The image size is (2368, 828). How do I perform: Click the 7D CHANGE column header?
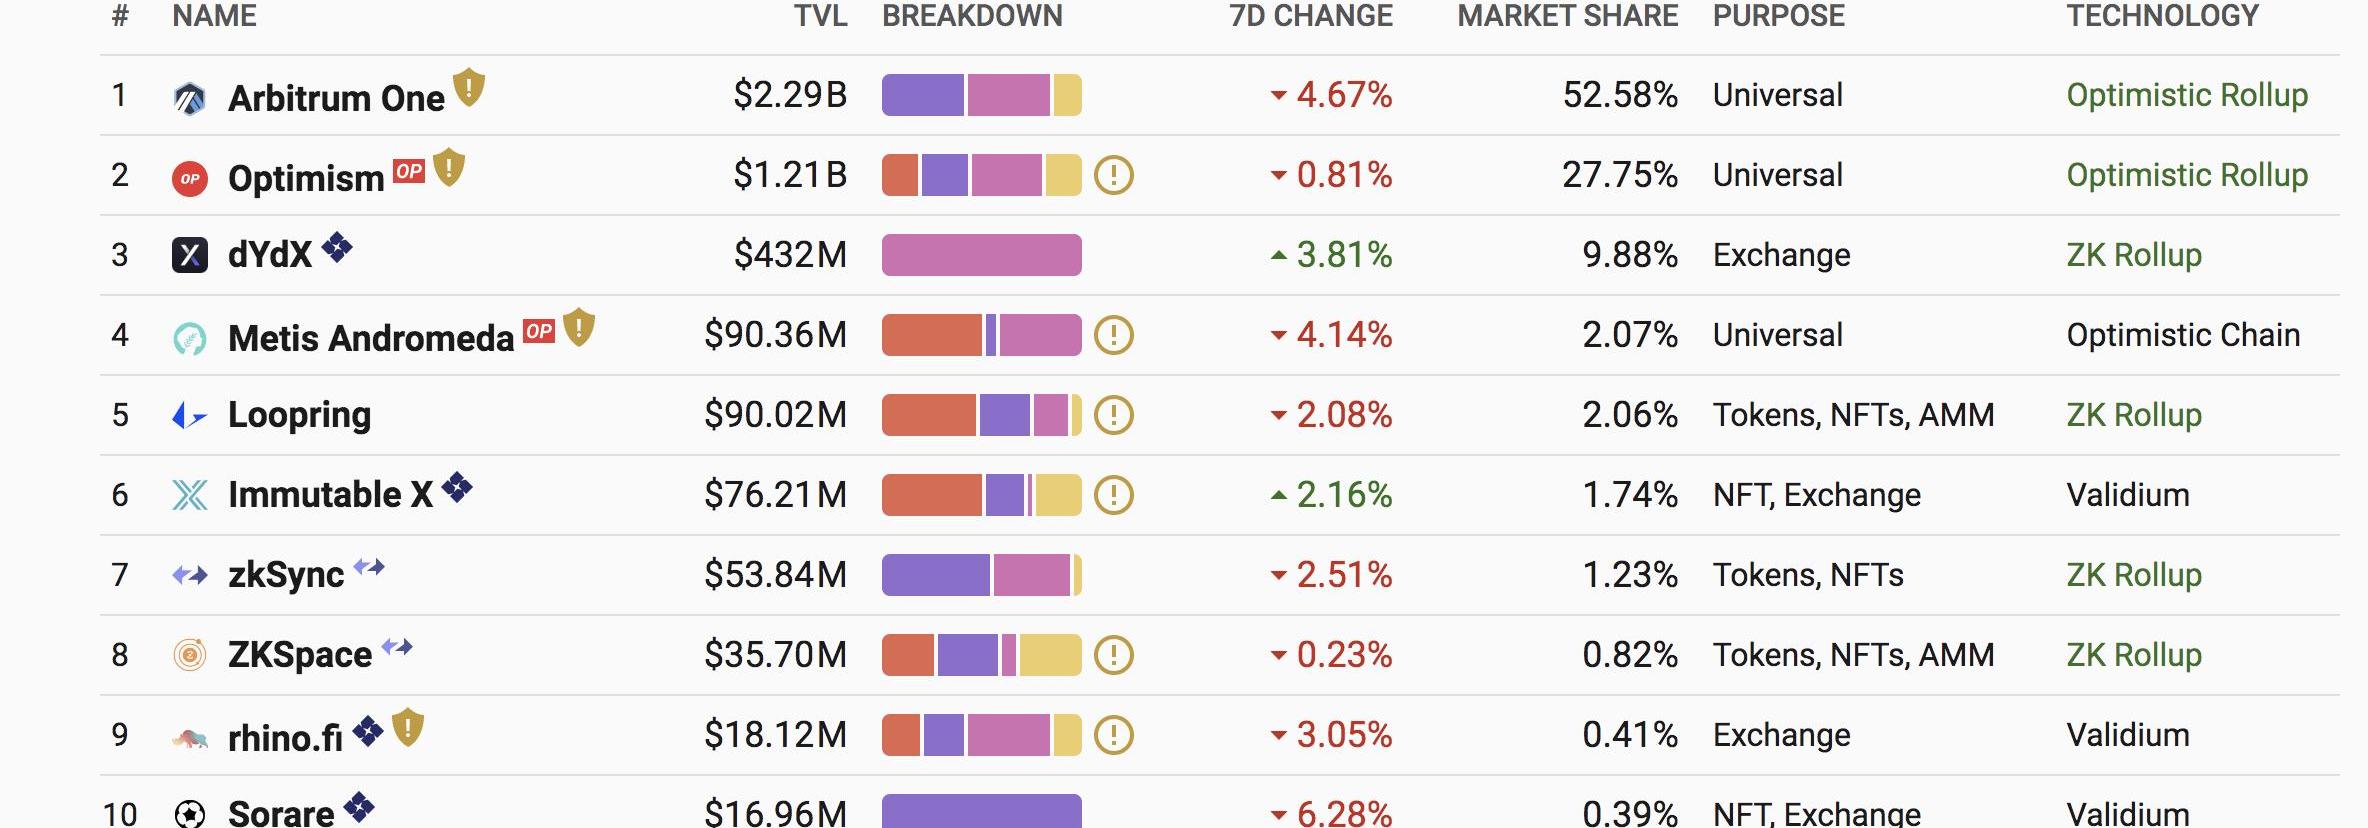pyautogui.click(x=1310, y=16)
